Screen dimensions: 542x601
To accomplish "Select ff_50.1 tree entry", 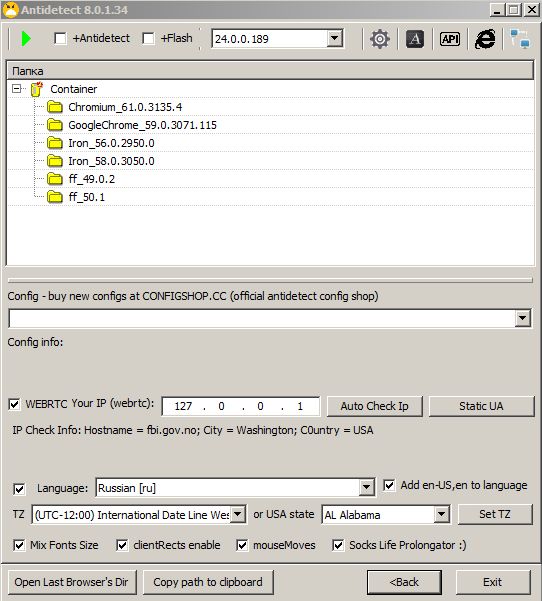I will 87,197.
